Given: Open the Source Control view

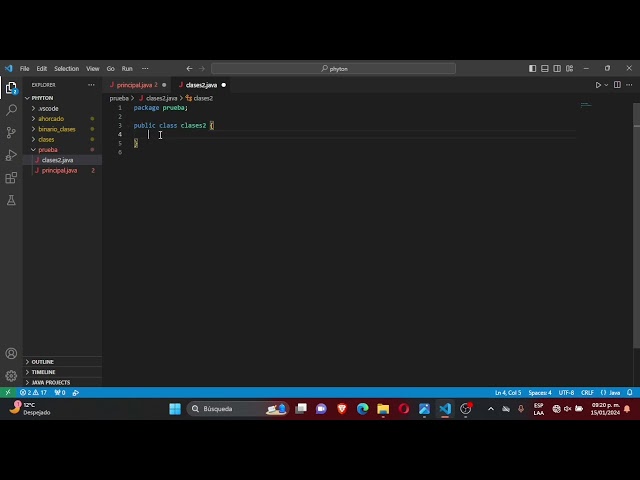Looking at the screenshot, I should (x=11, y=132).
